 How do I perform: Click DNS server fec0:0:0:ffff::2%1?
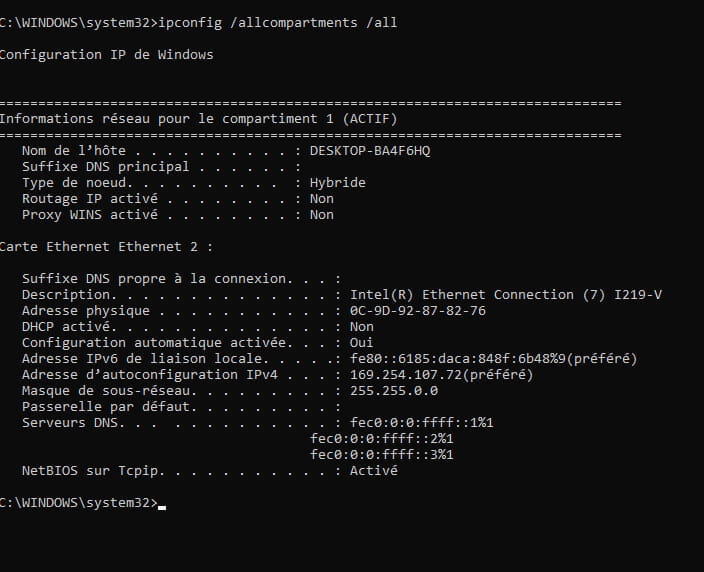pyautogui.click(x=382, y=439)
